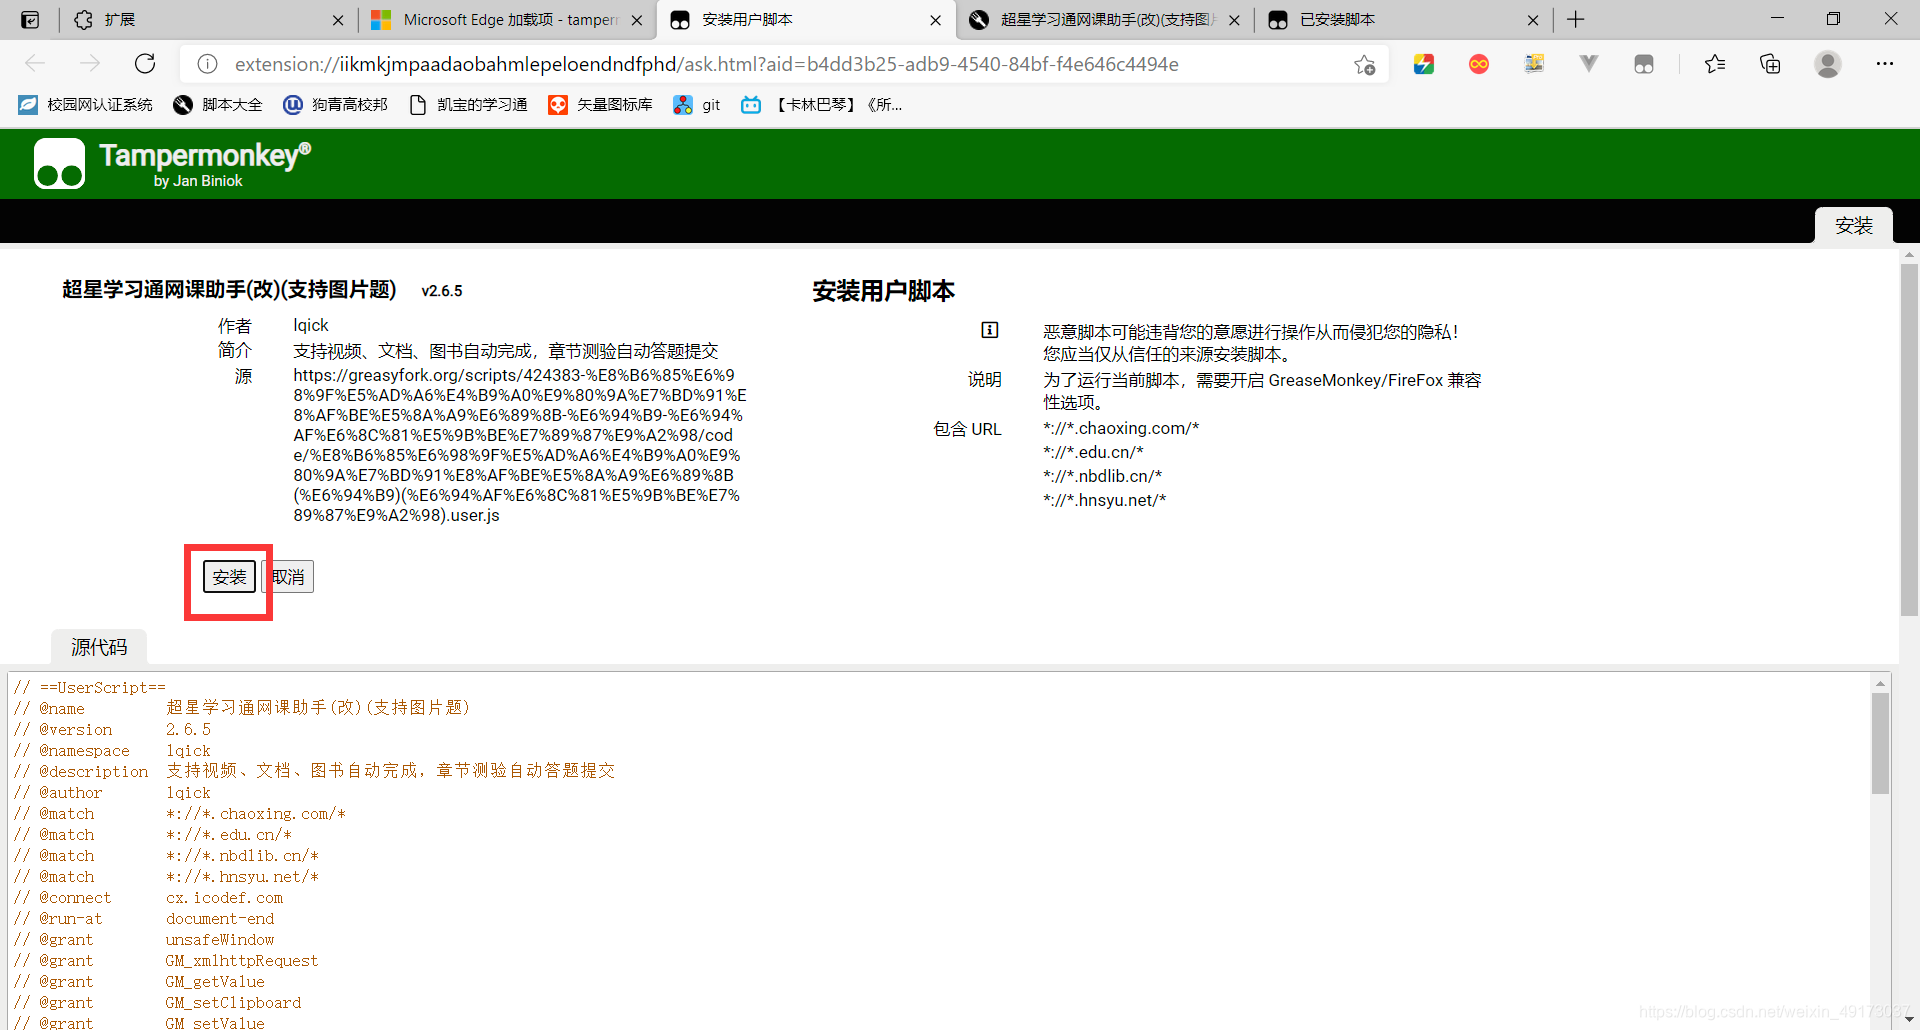Click author name lqick
The width and height of the screenshot is (1920, 1030).
tap(311, 325)
